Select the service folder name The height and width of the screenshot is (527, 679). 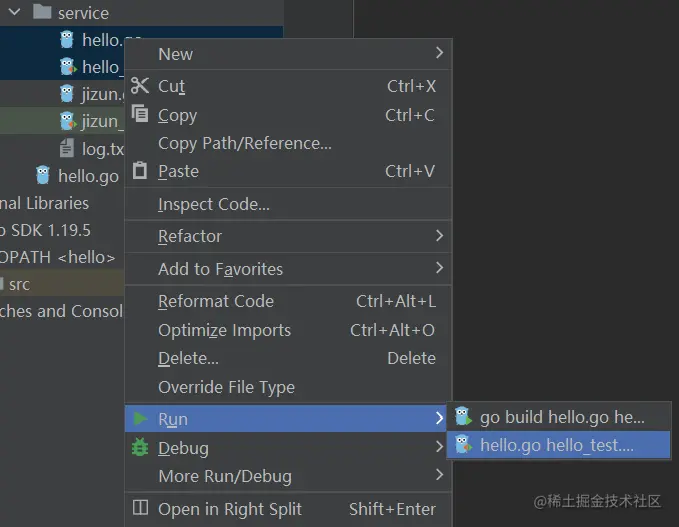click(83, 13)
